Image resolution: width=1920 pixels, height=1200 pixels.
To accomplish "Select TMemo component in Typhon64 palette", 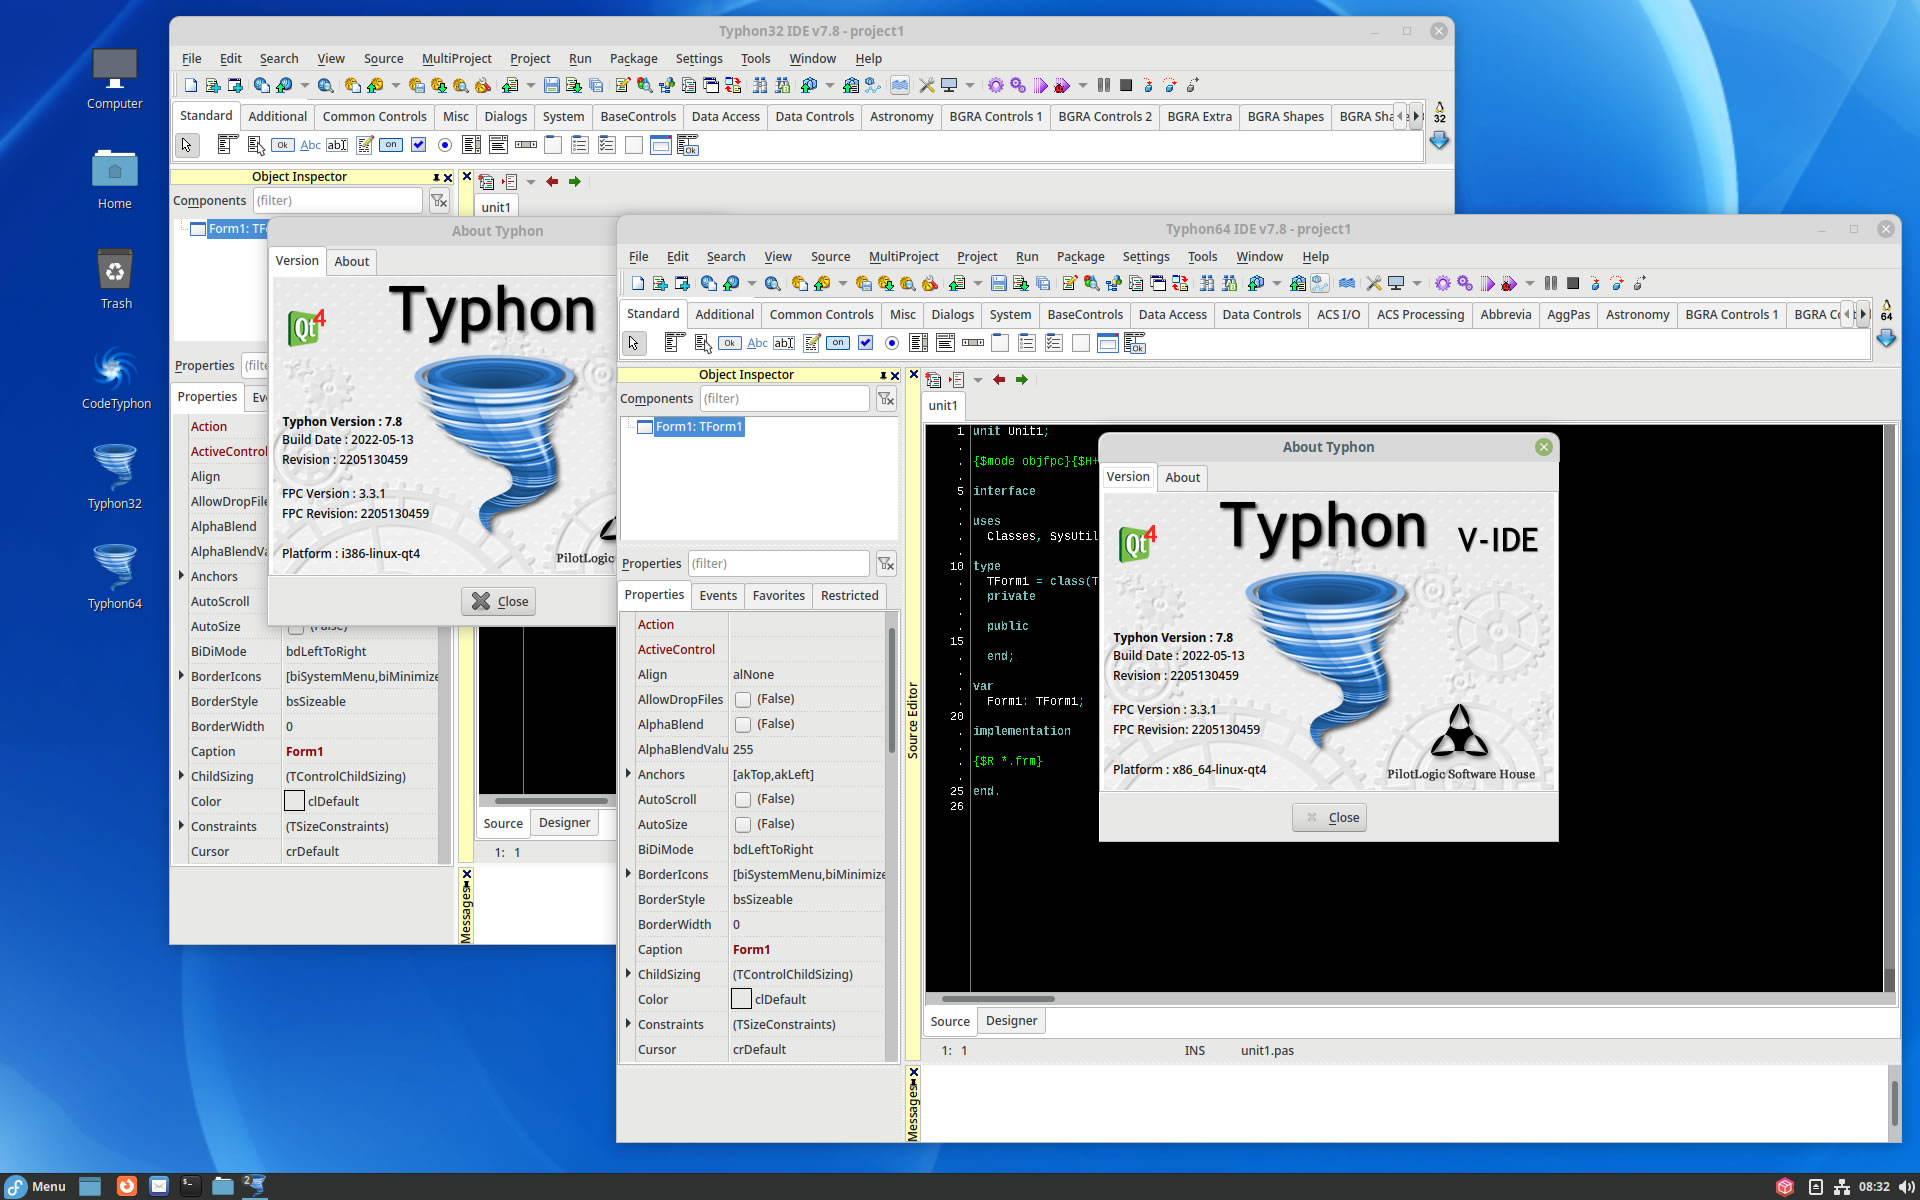I will (812, 343).
